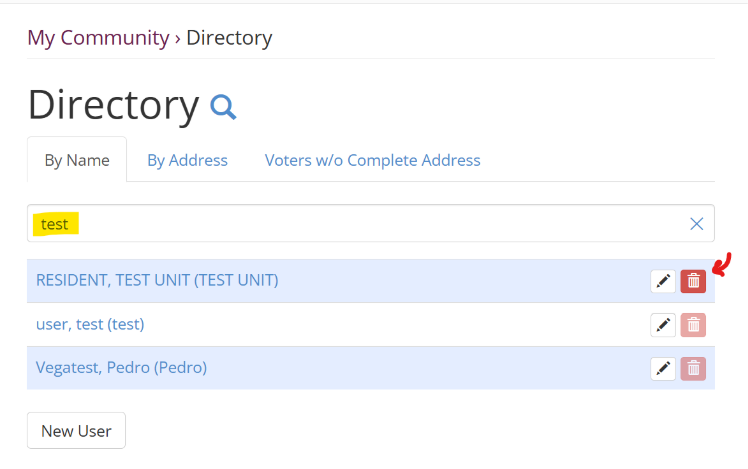This screenshot has height=469, width=748.
Task: Edit the Vegatest, Pedro entry
Action: (x=663, y=369)
